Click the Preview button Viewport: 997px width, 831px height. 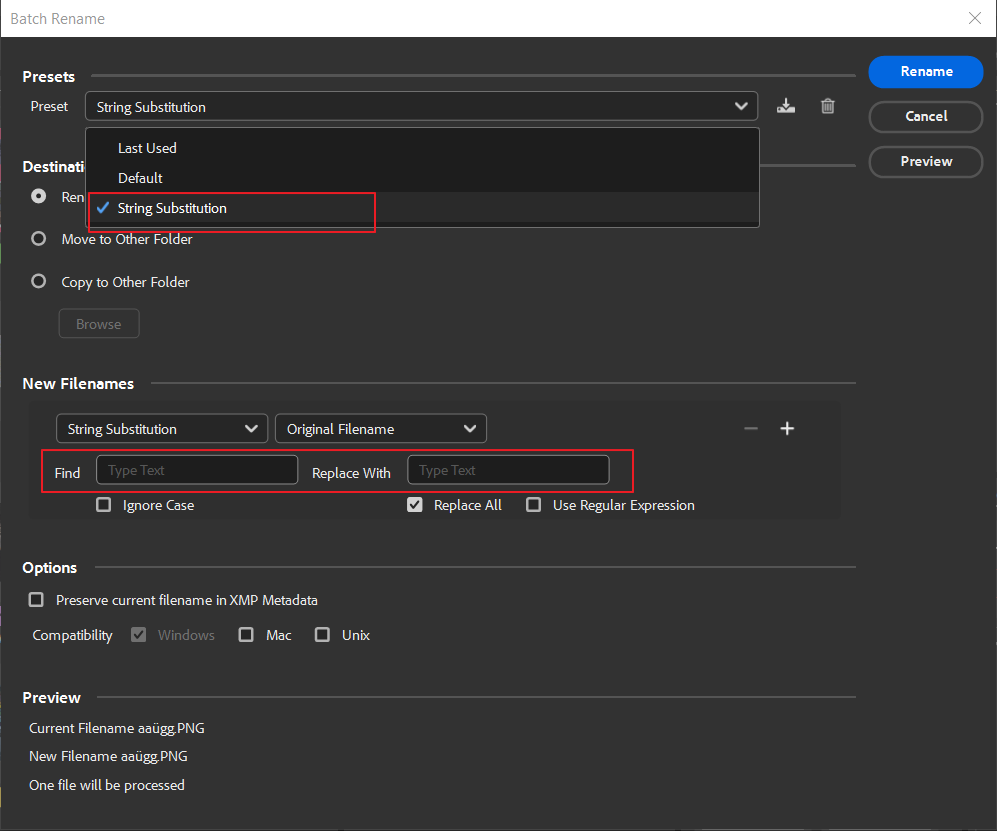[925, 161]
